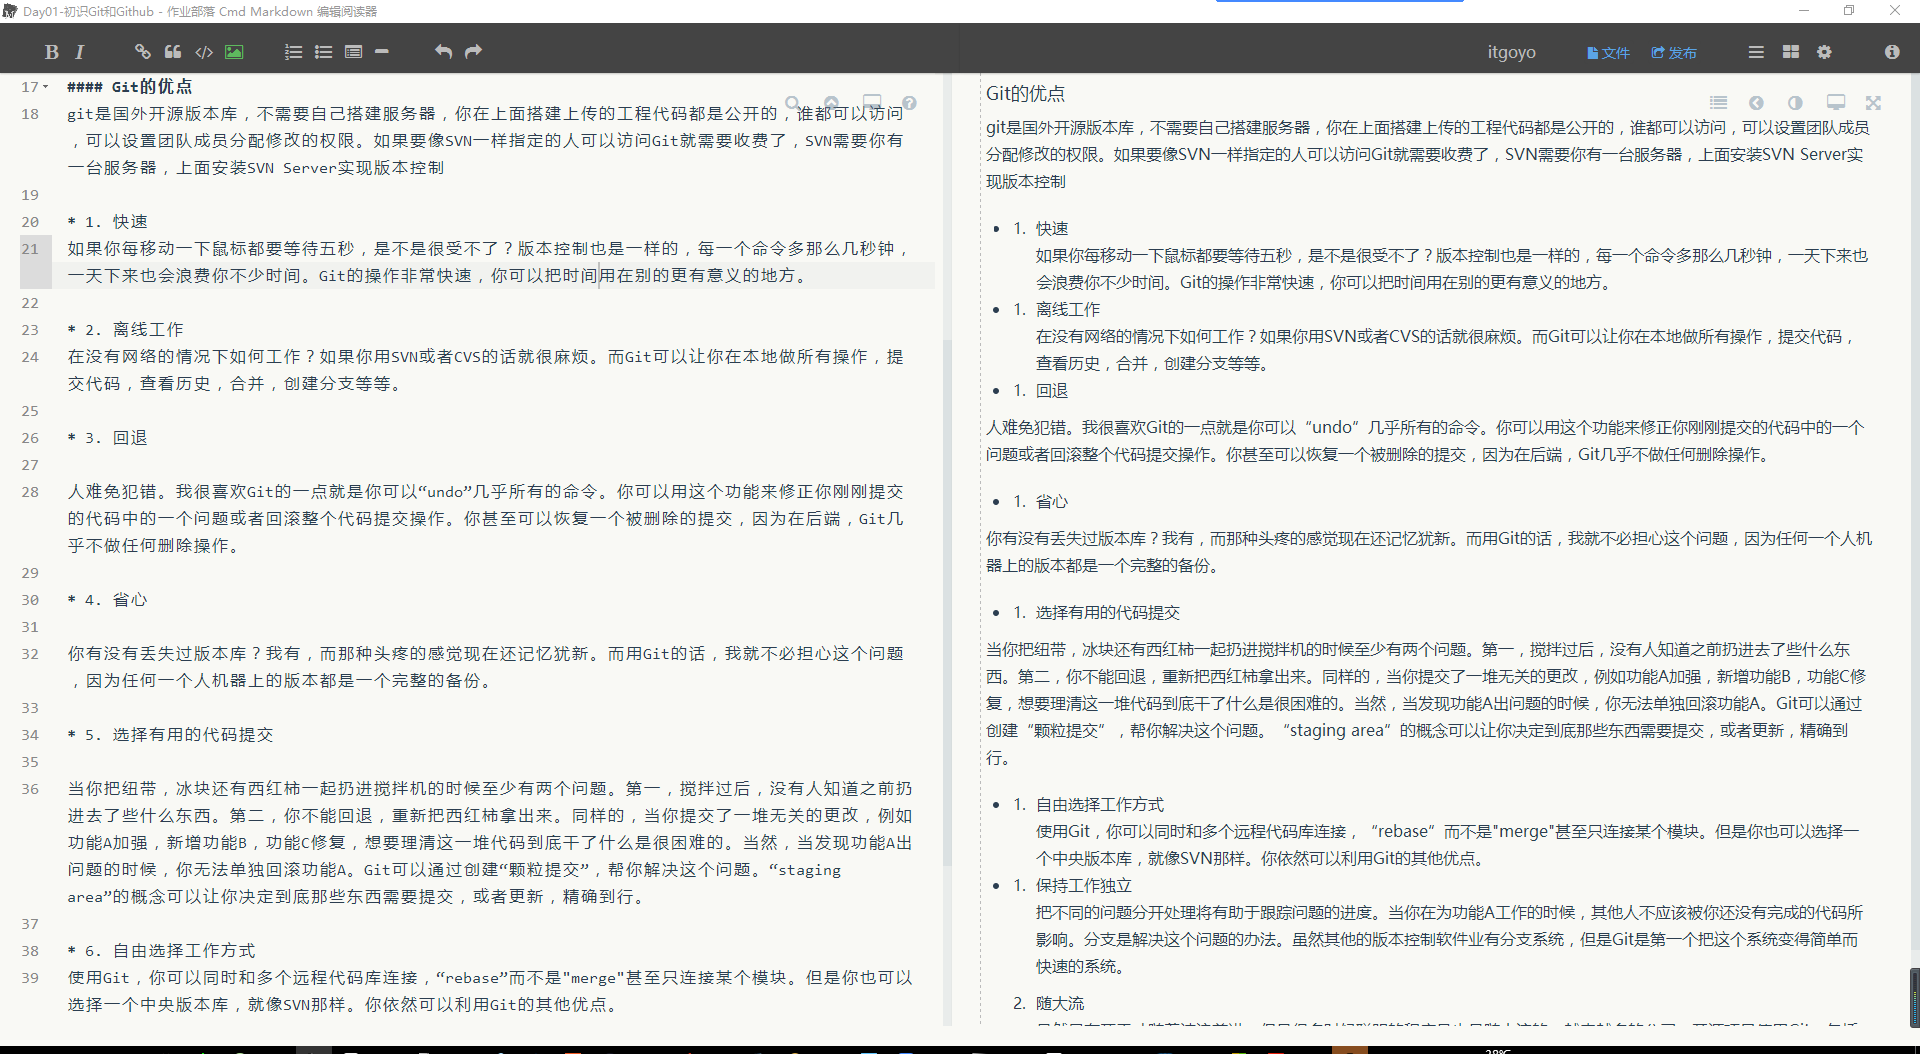1920x1054 pixels.
Task: Publish the document with 发布
Action: 1674,53
